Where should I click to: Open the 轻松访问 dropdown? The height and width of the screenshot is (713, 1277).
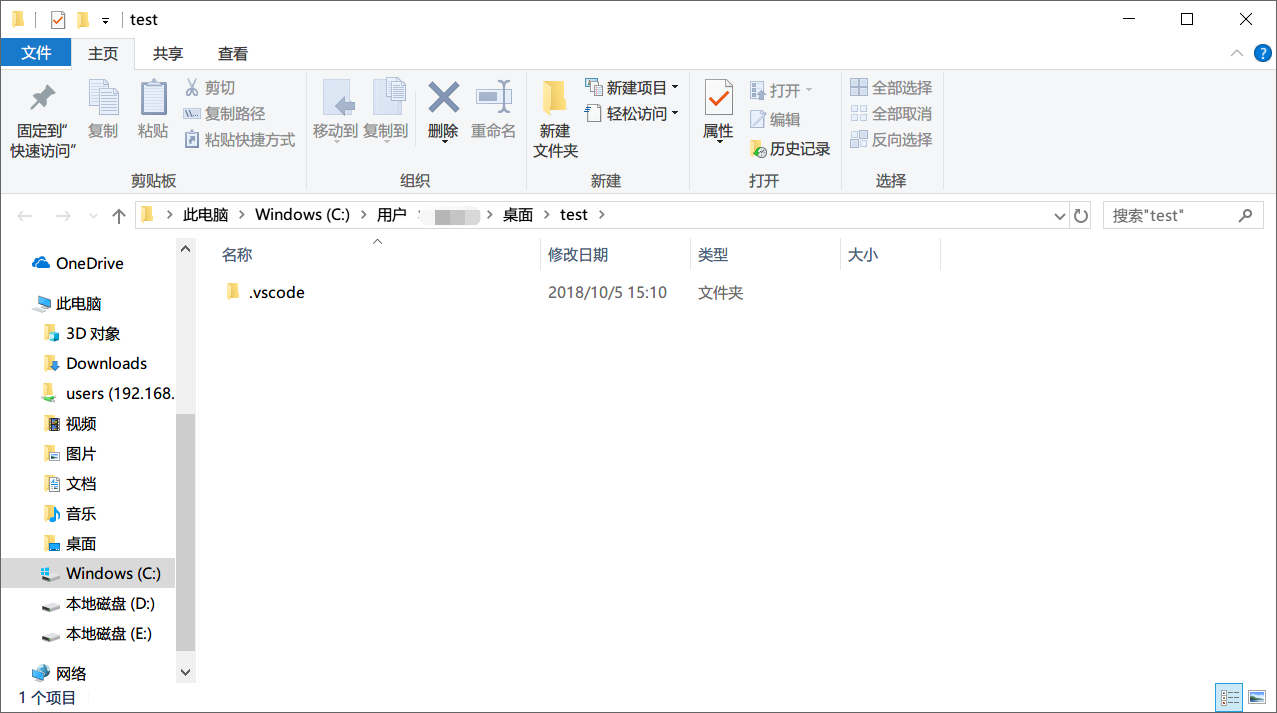click(x=632, y=114)
